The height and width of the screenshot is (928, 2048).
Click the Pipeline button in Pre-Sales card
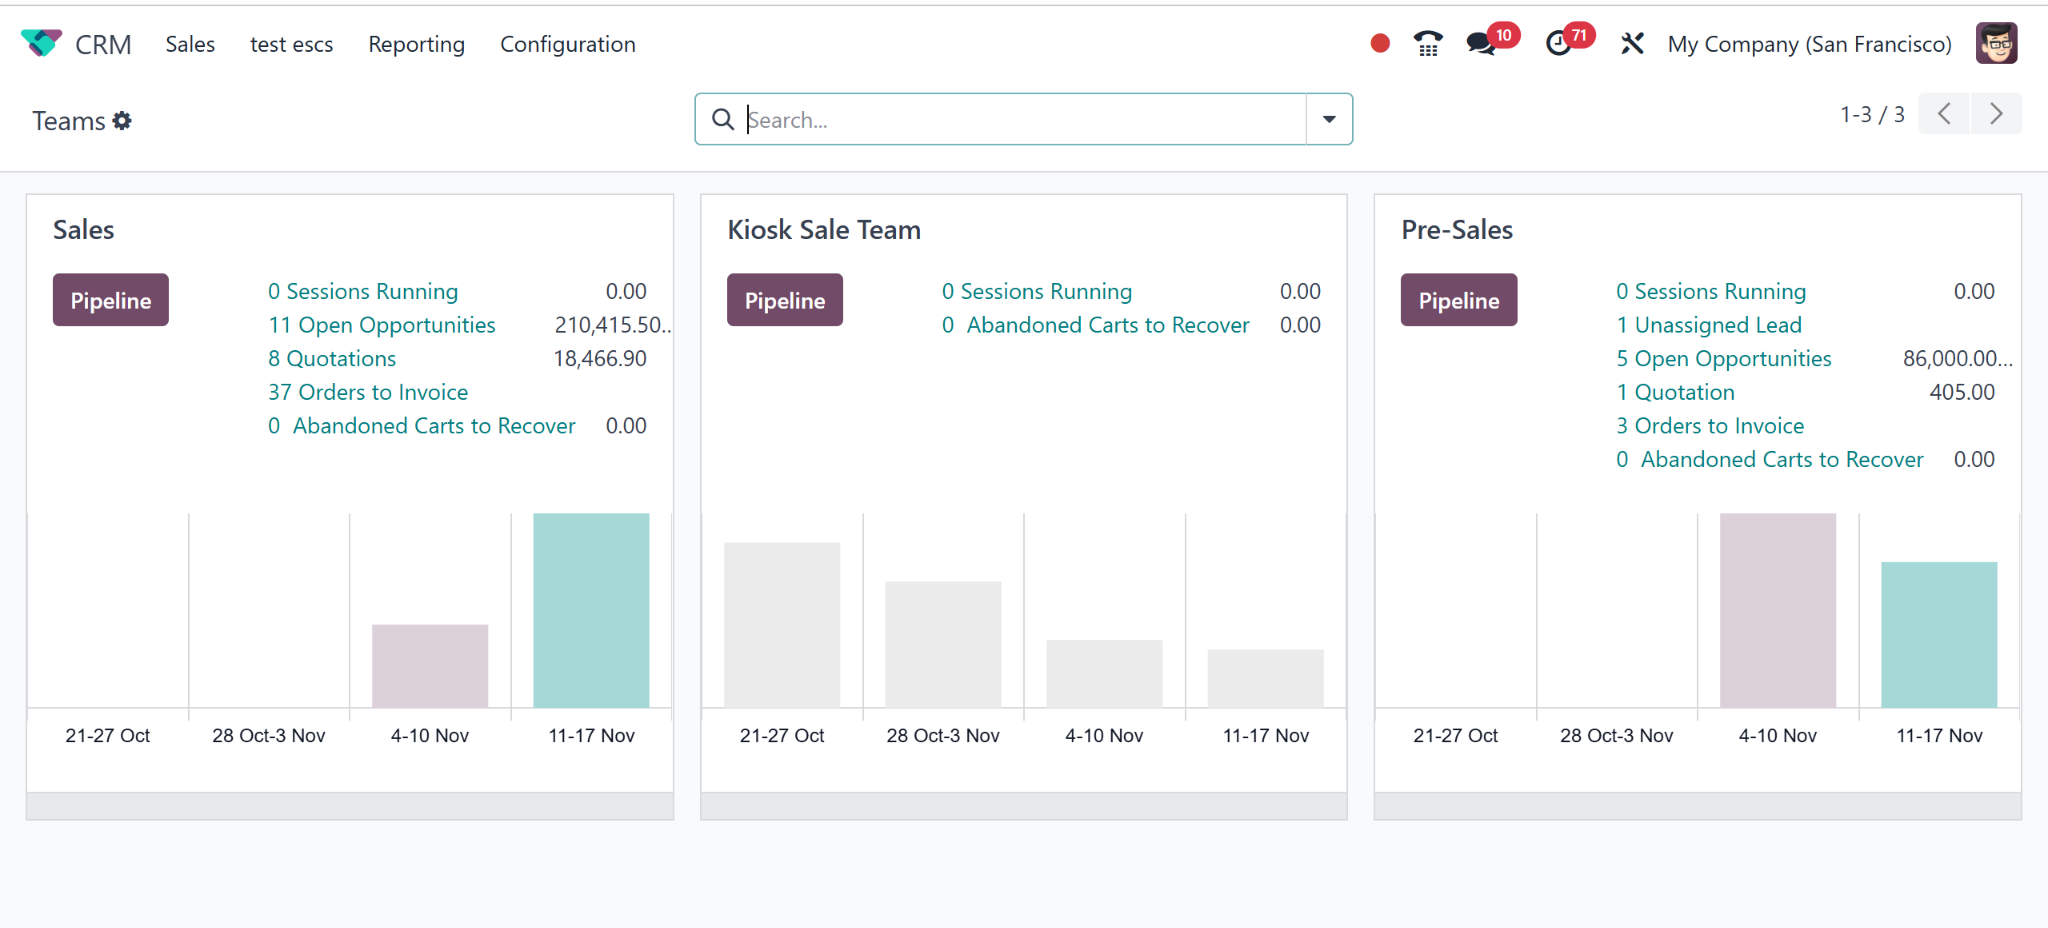click(x=1459, y=300)
